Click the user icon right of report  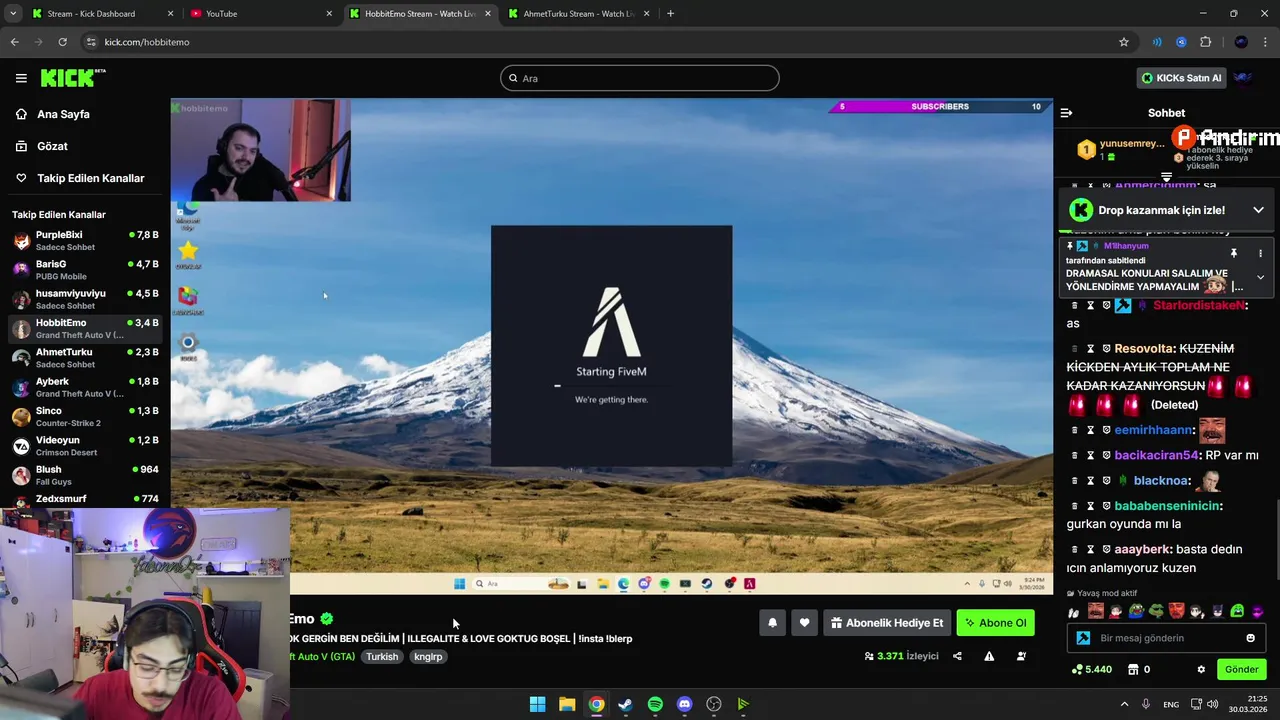[x=1021, y=656]
